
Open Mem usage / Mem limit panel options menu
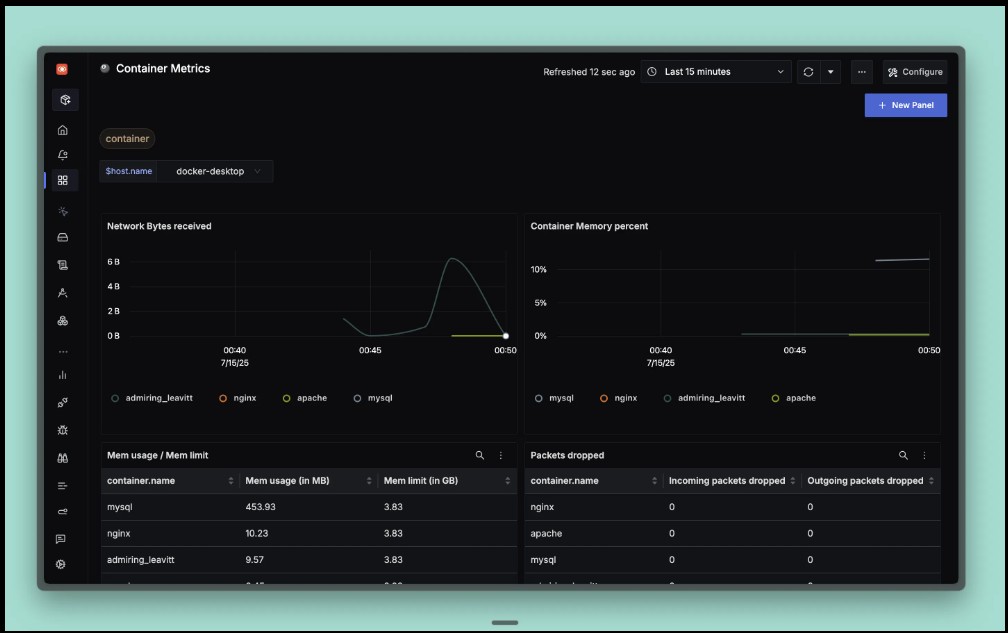pyautogui.click(x=501, y=455)
